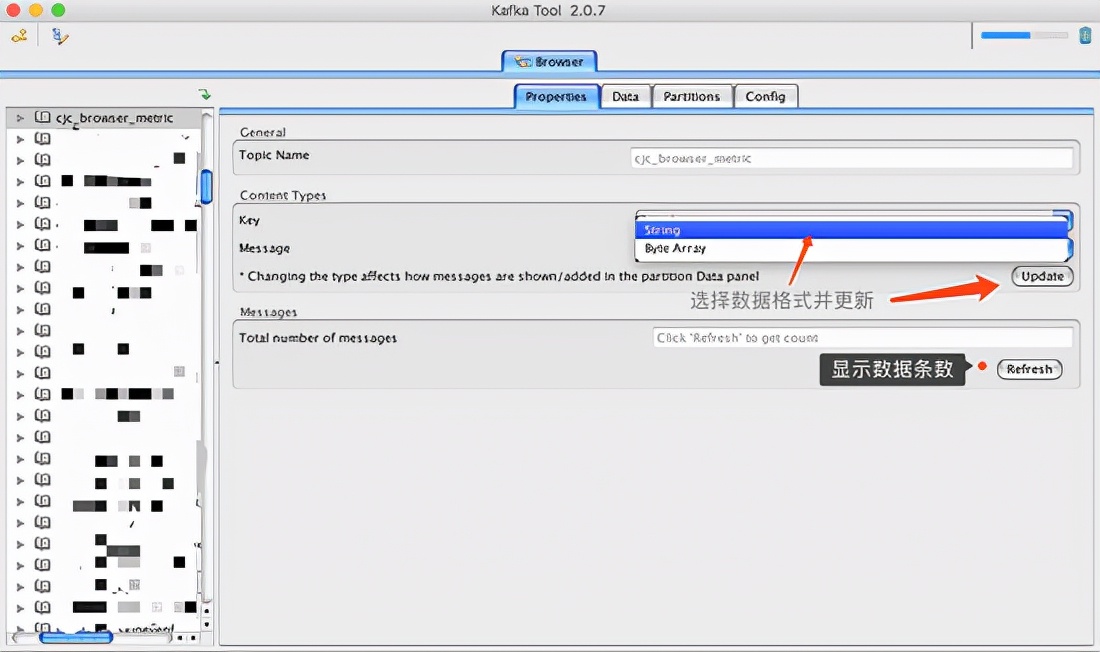Image resolution: width=1100 pixels, height=652 pixels.
Task: Open the Partitions tab
Action: 692,97
